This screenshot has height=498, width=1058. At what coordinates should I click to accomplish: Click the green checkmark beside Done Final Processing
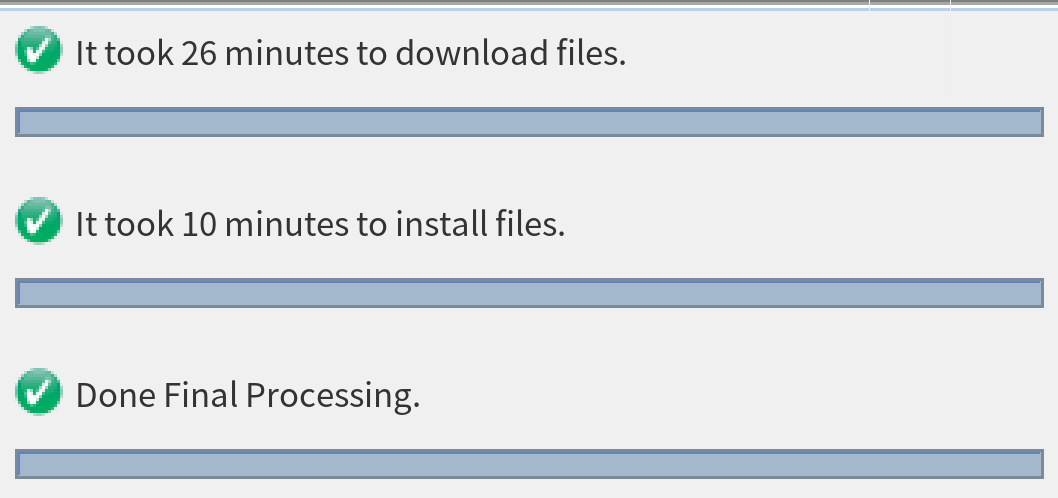pos(39,393)
